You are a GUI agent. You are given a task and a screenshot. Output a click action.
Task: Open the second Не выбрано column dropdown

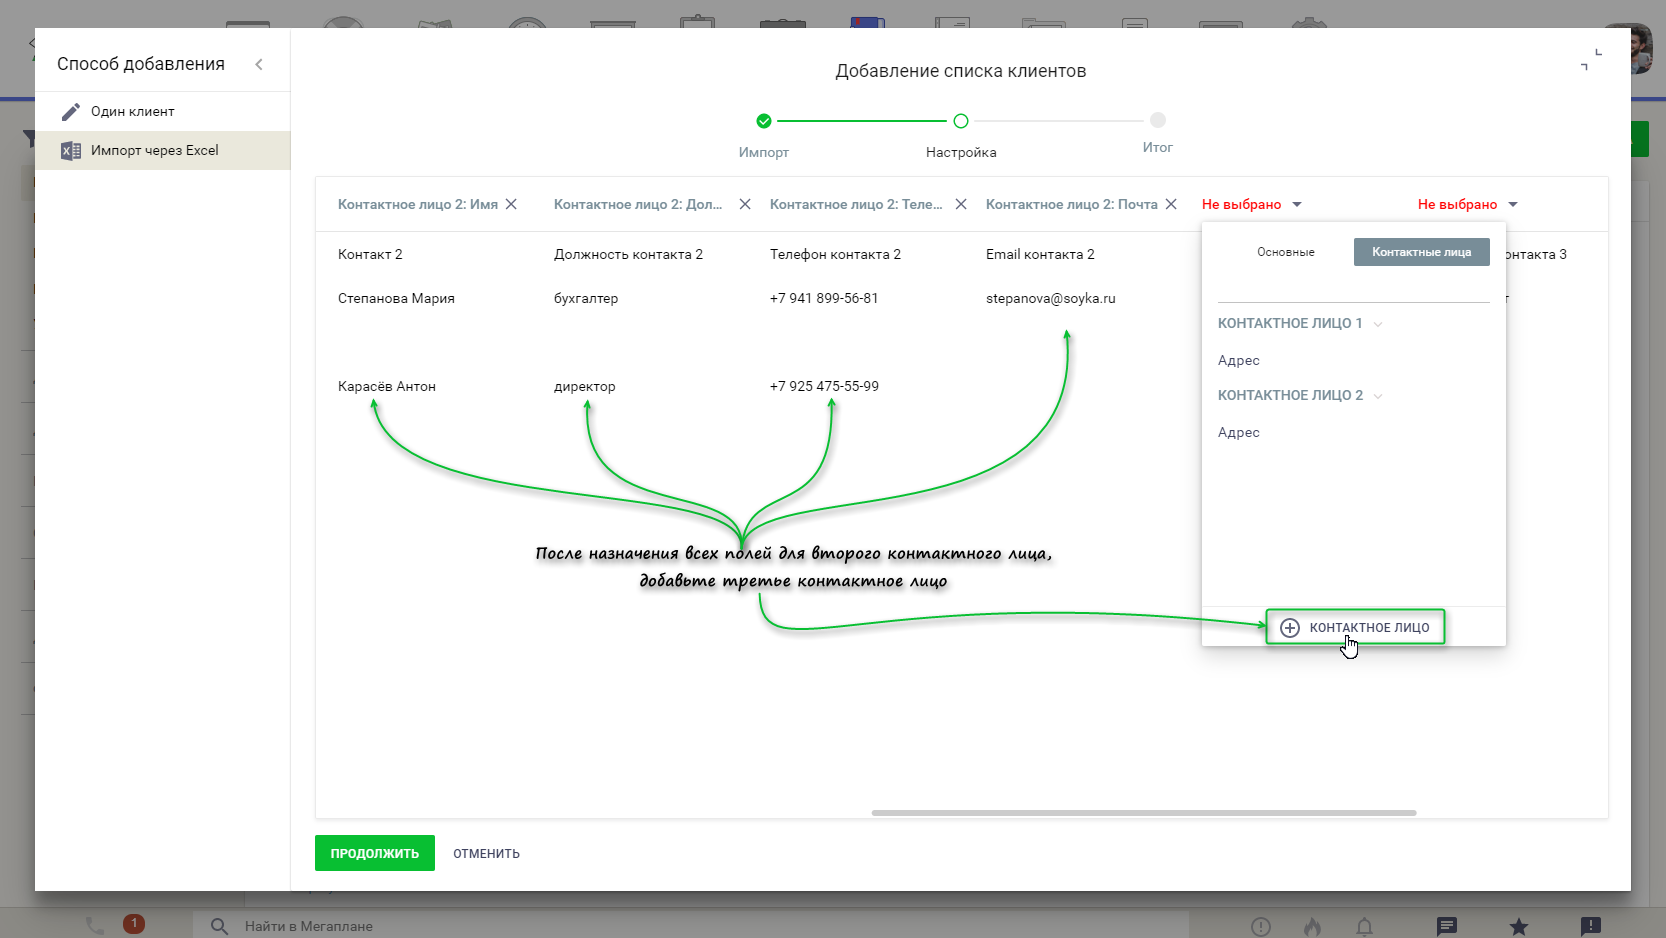(x=1468, y=204)
